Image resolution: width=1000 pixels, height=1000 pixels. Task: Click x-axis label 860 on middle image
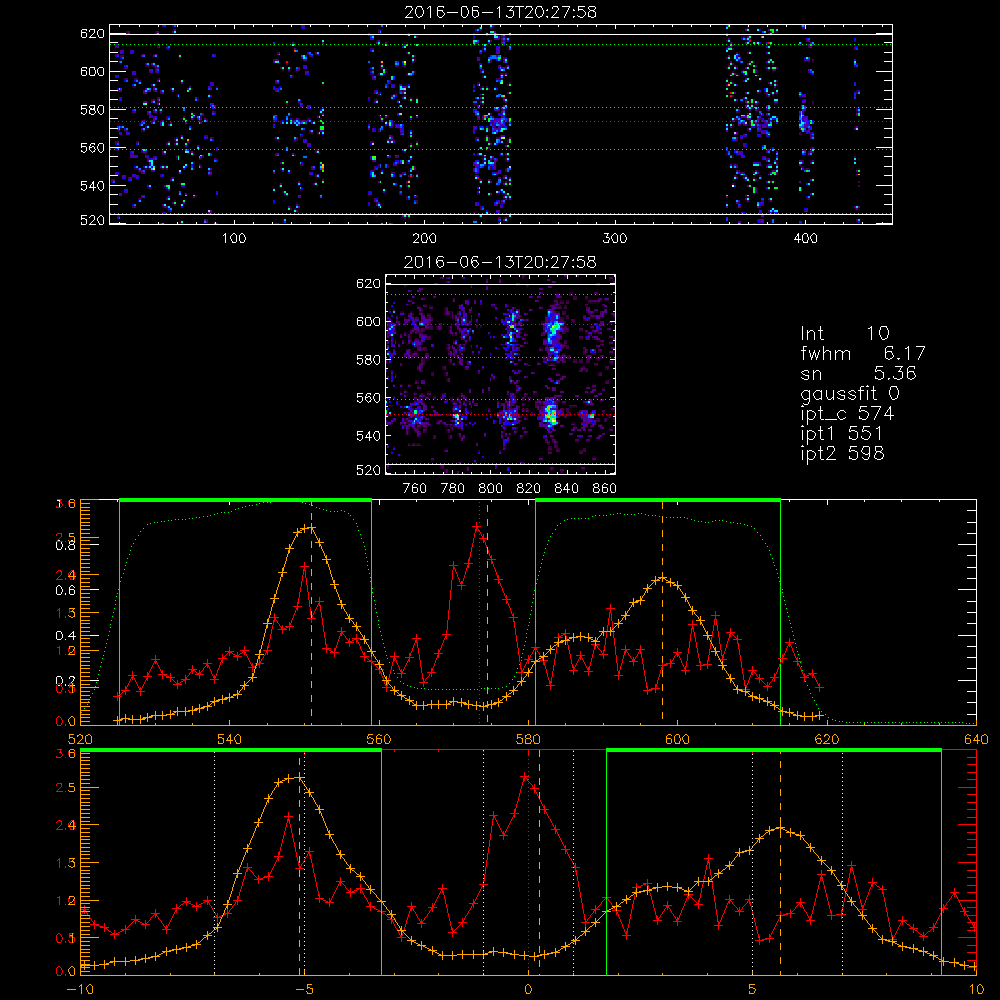(x=605, y=489)
